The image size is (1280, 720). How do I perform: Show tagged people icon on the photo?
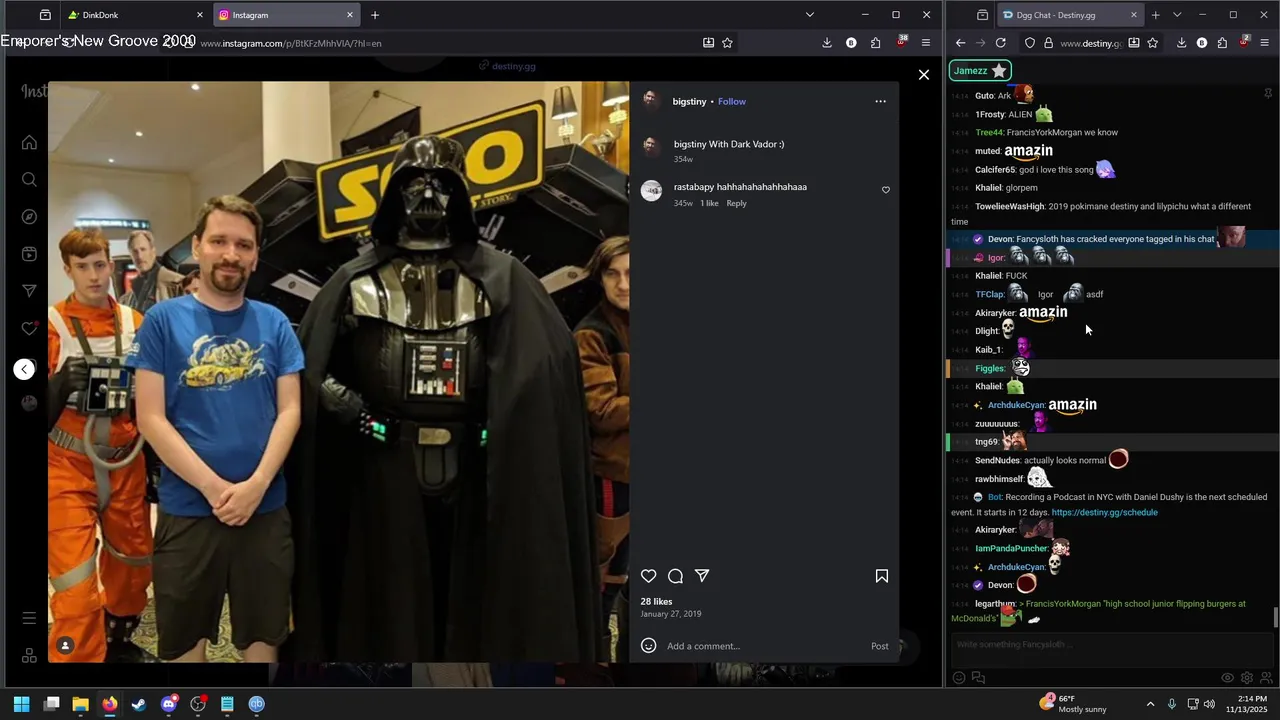[65, 646]
